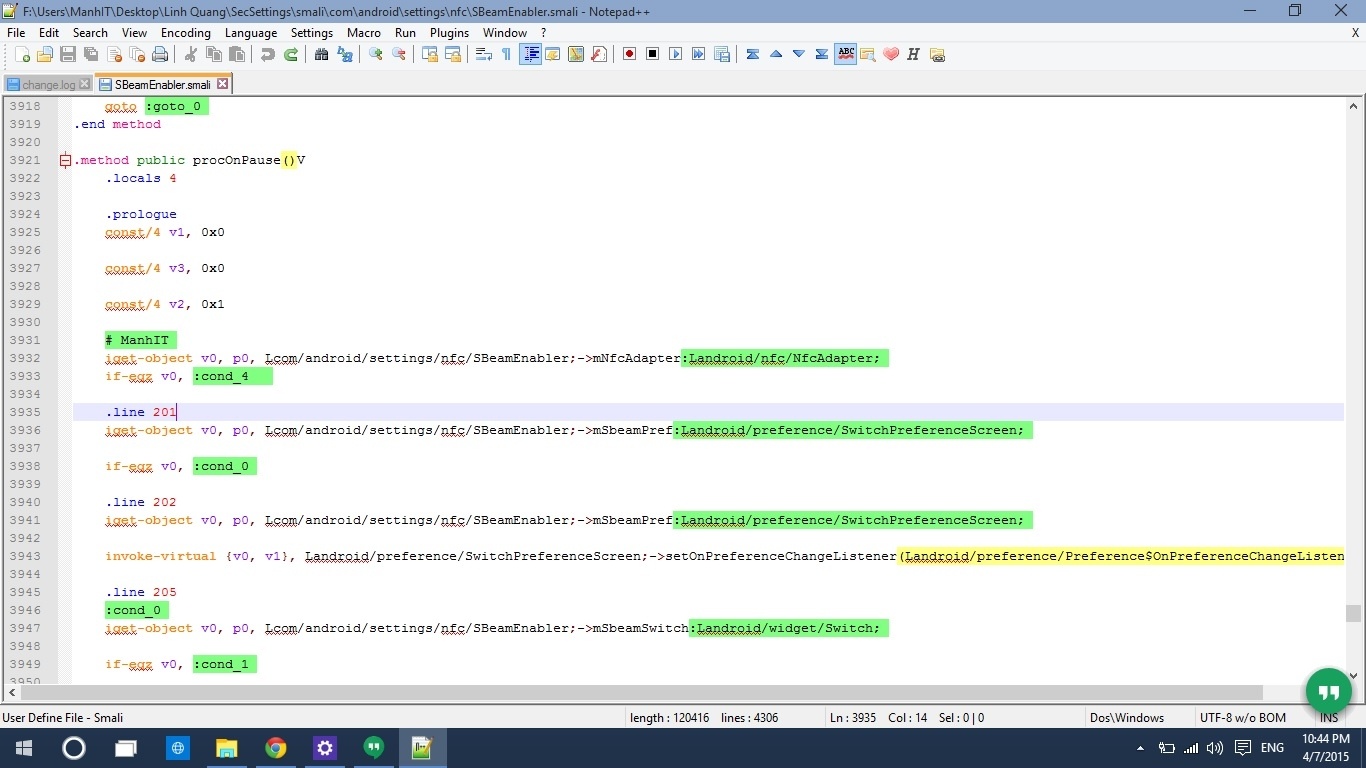Open Google Chrome from the taskbar

(276, 748)
